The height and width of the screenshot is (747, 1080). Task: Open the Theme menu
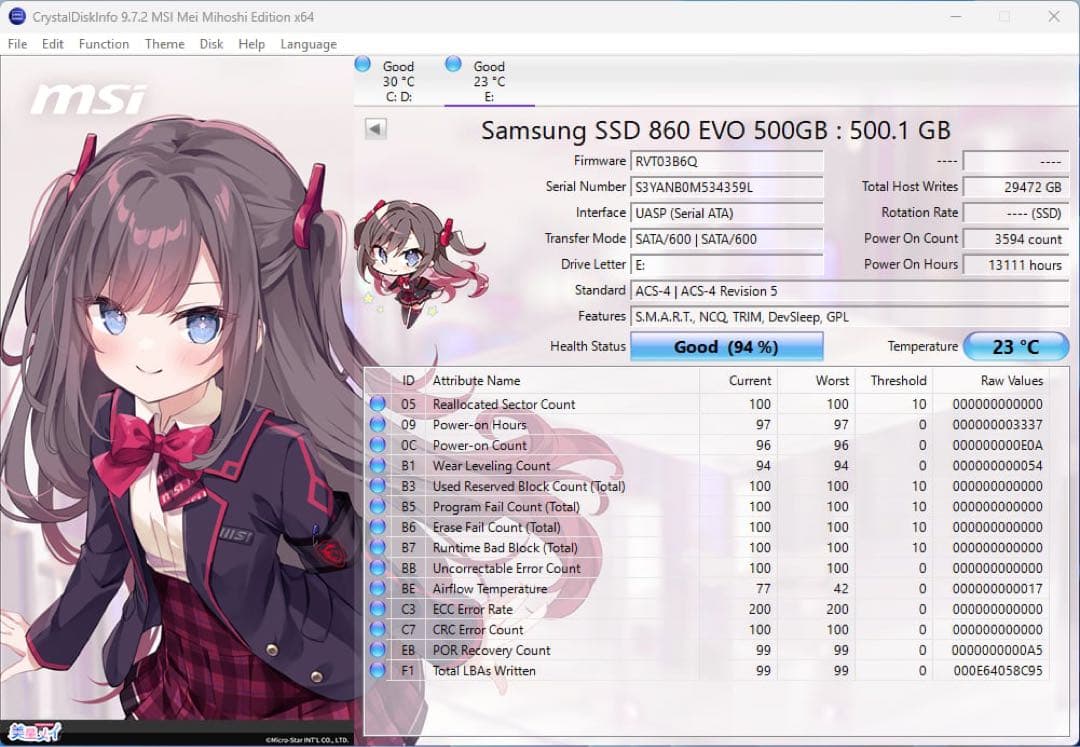click(x=165, y=44)
